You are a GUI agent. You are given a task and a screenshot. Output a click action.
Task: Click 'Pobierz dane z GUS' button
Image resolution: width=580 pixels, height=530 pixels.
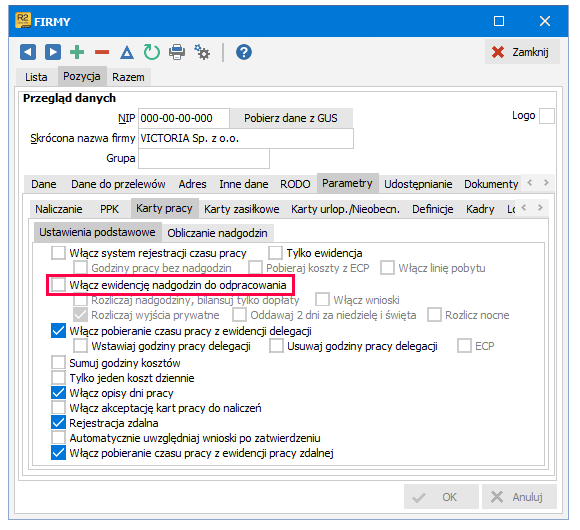point(291,118)
